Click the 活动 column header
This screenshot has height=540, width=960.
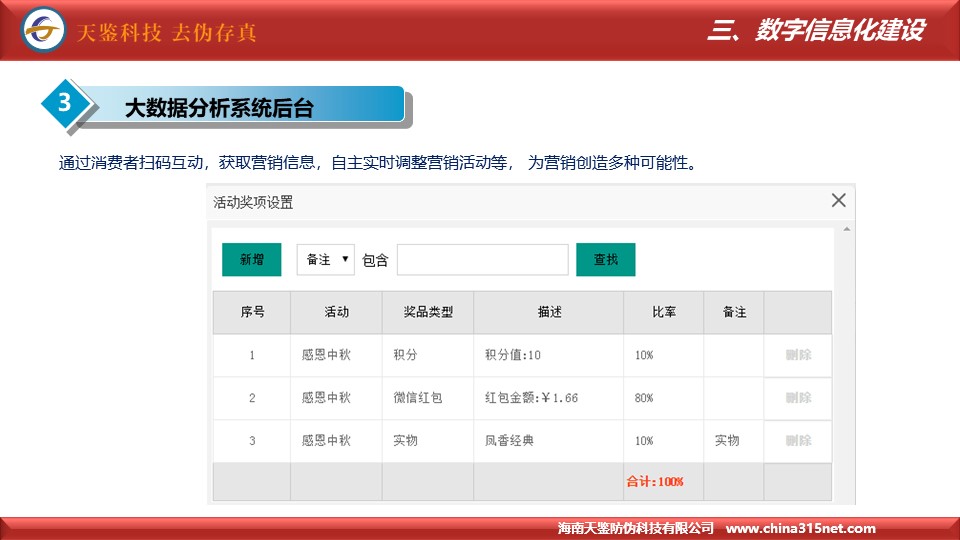(x=336, y=312)
